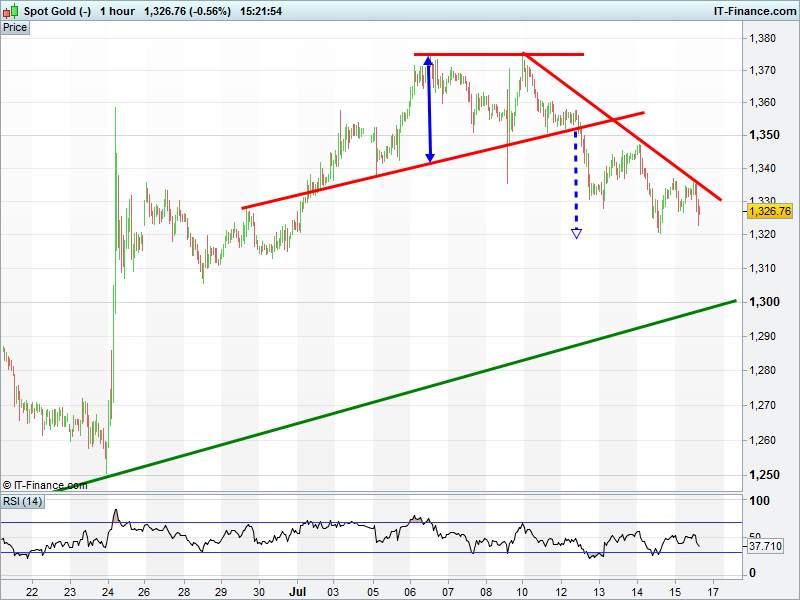This screenshot has height=600, width=800.
Task: Click the 1,370 price axis label
Action: (x=762, y=70)
